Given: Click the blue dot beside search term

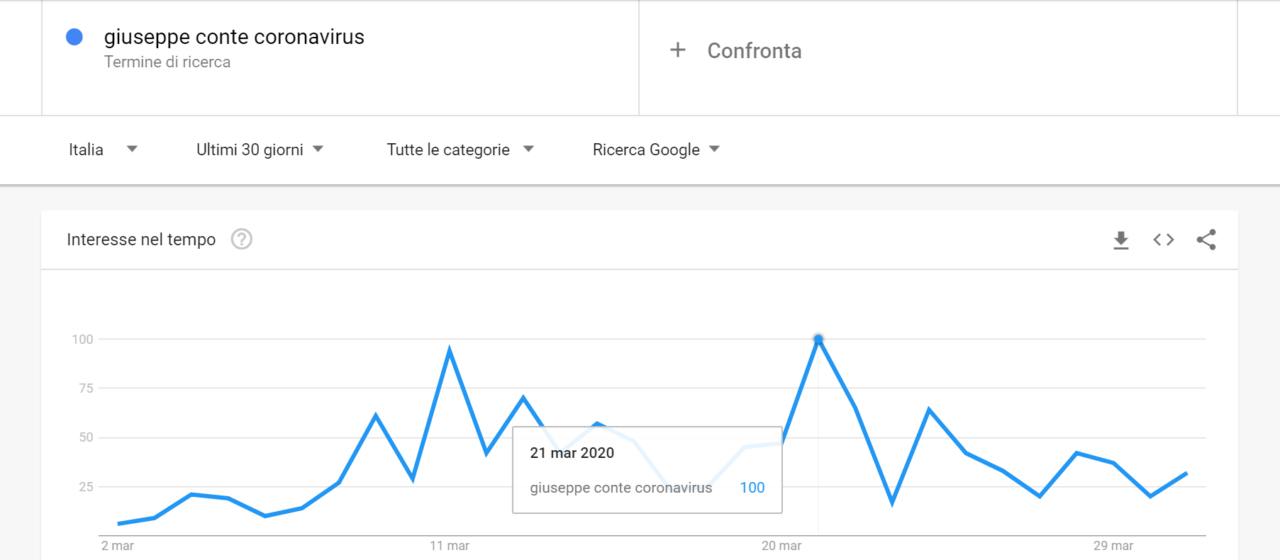Looking at the screenshot, I should click(73, 37).
